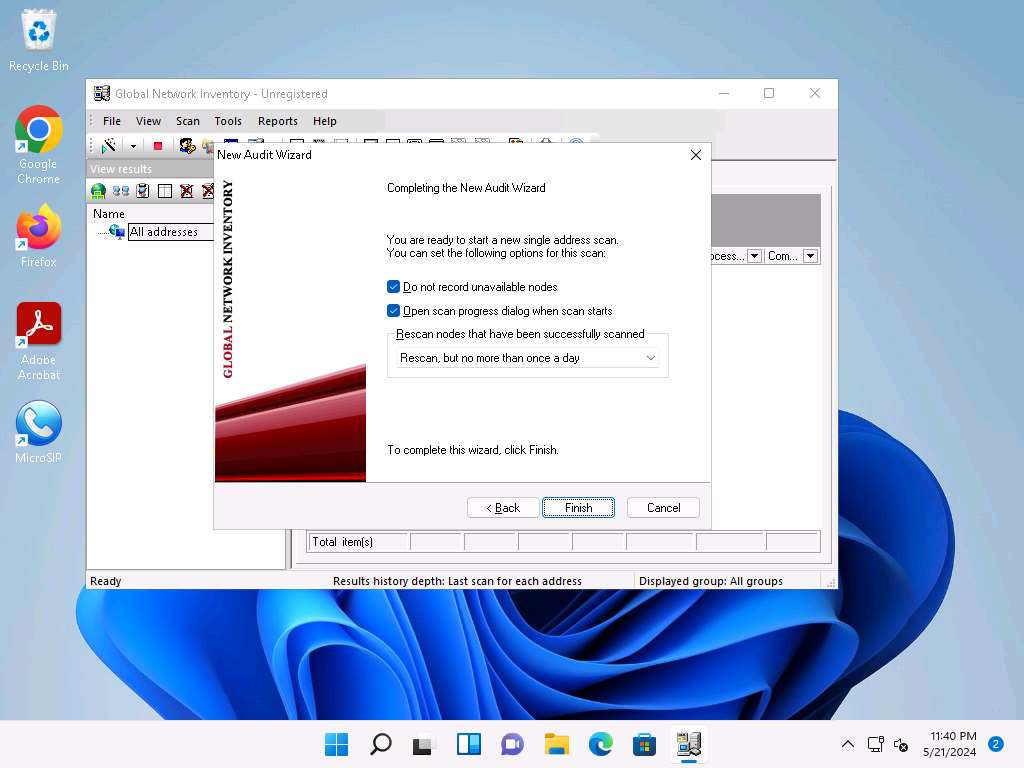1024x768 pixels.
Task: Click Finish to complete the wizard
Action: pyautogui.click(x=578, y=508)
